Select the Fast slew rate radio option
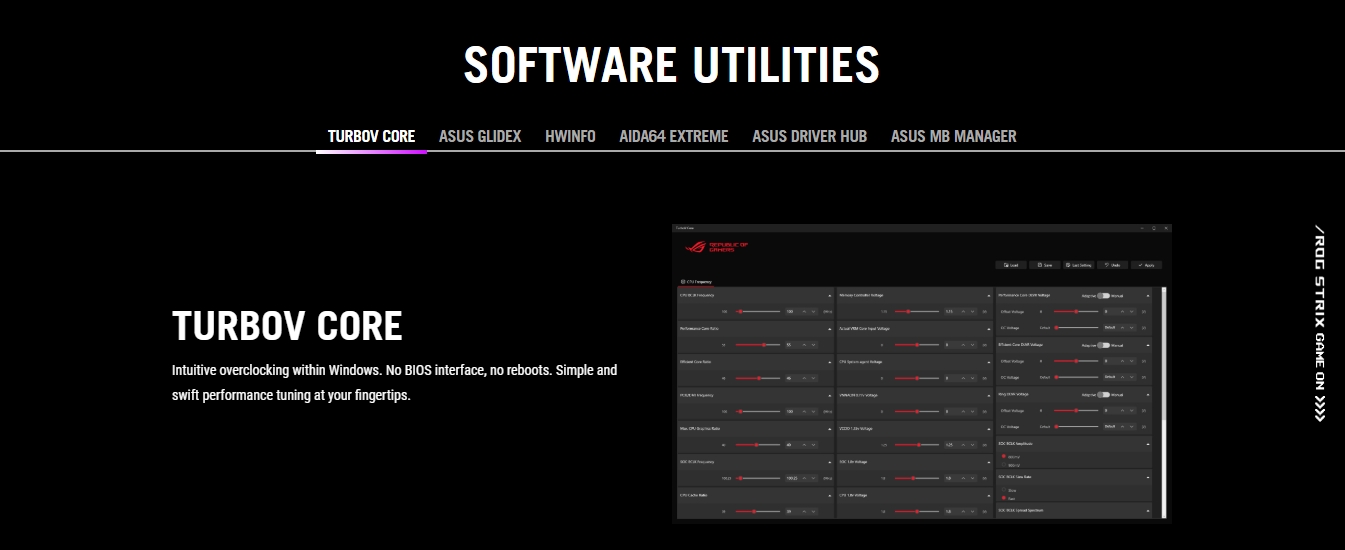This screenshot has width=1345, height=550. point(1004,498)
